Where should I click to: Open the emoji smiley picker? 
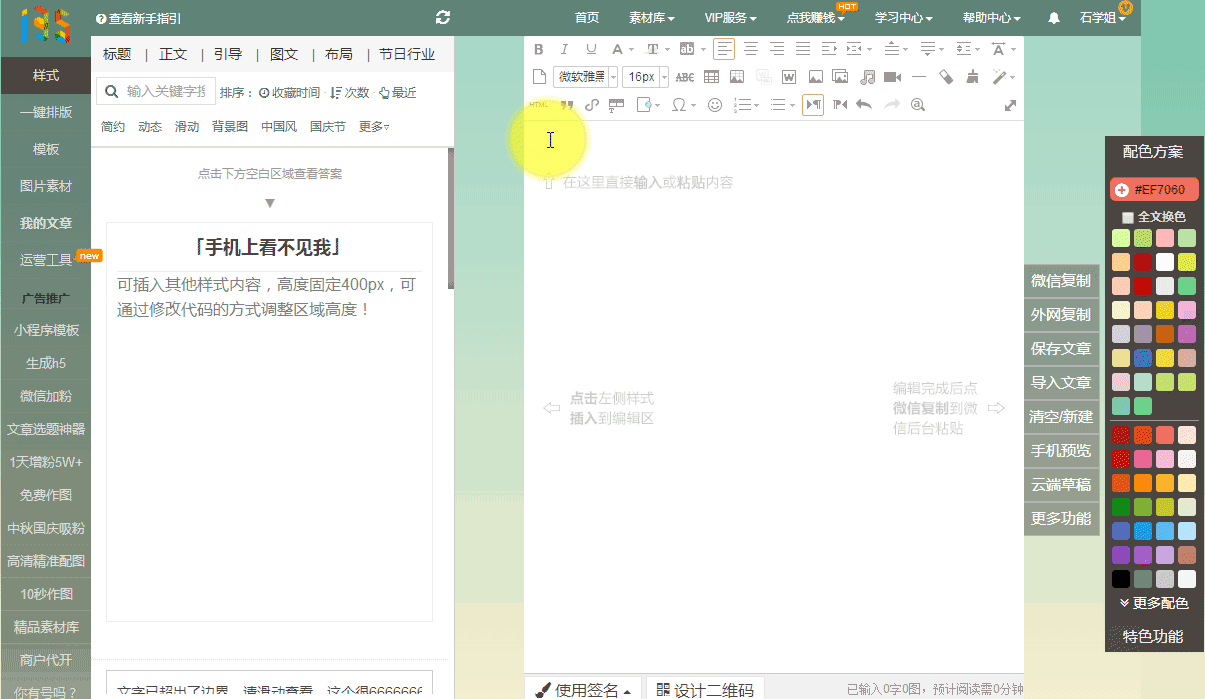pos(714,105)
